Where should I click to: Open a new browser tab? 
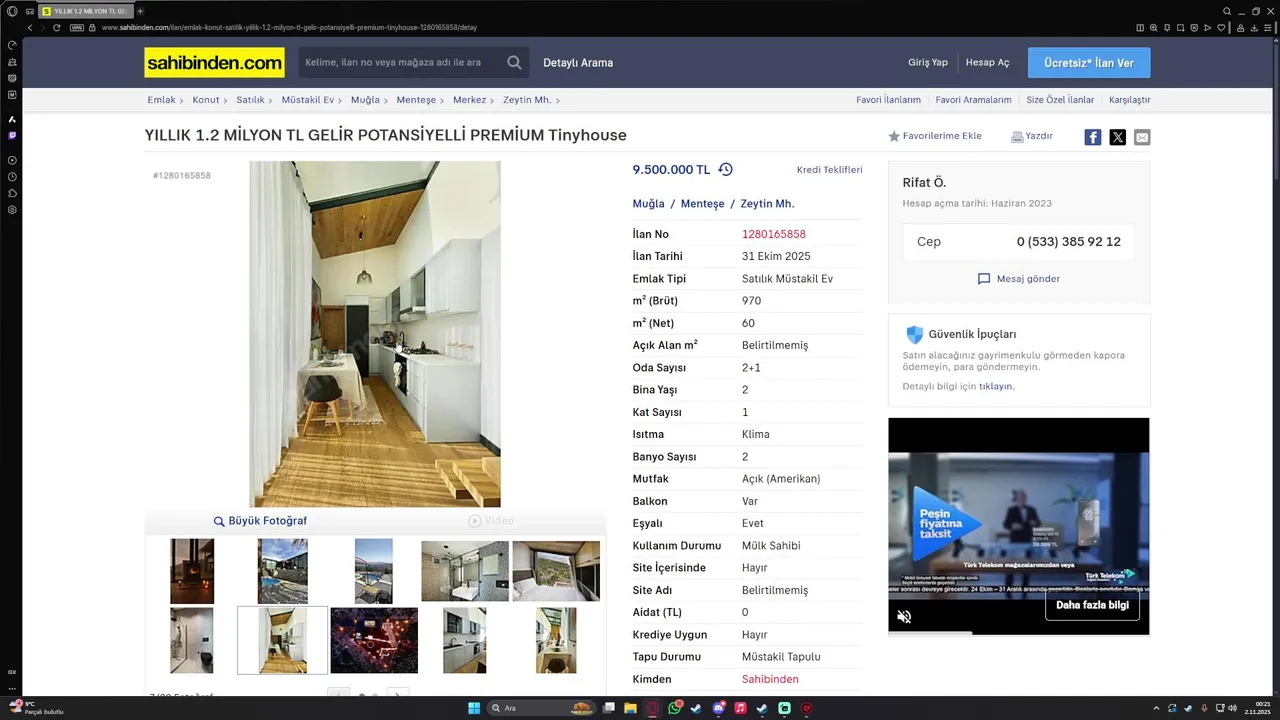140,11
